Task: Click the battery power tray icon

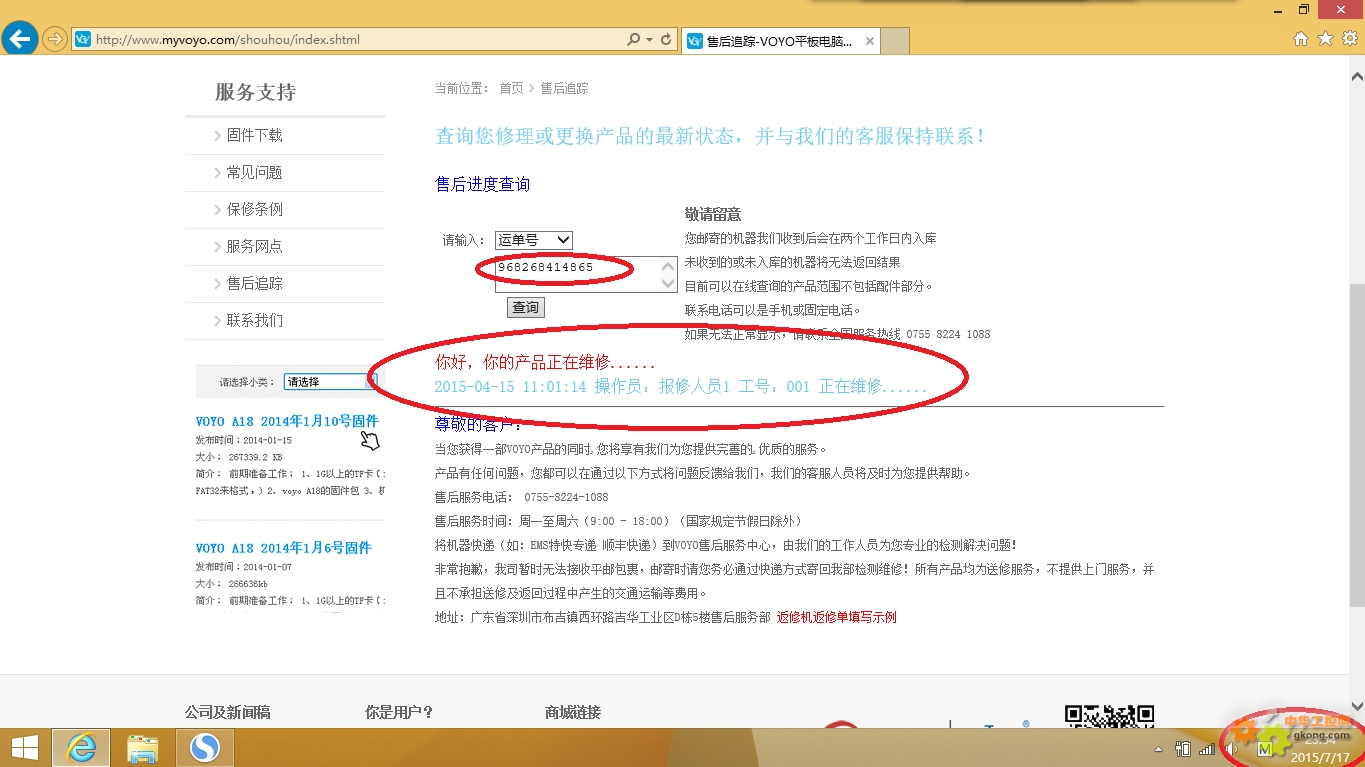Action: (x=1183, y=748)
